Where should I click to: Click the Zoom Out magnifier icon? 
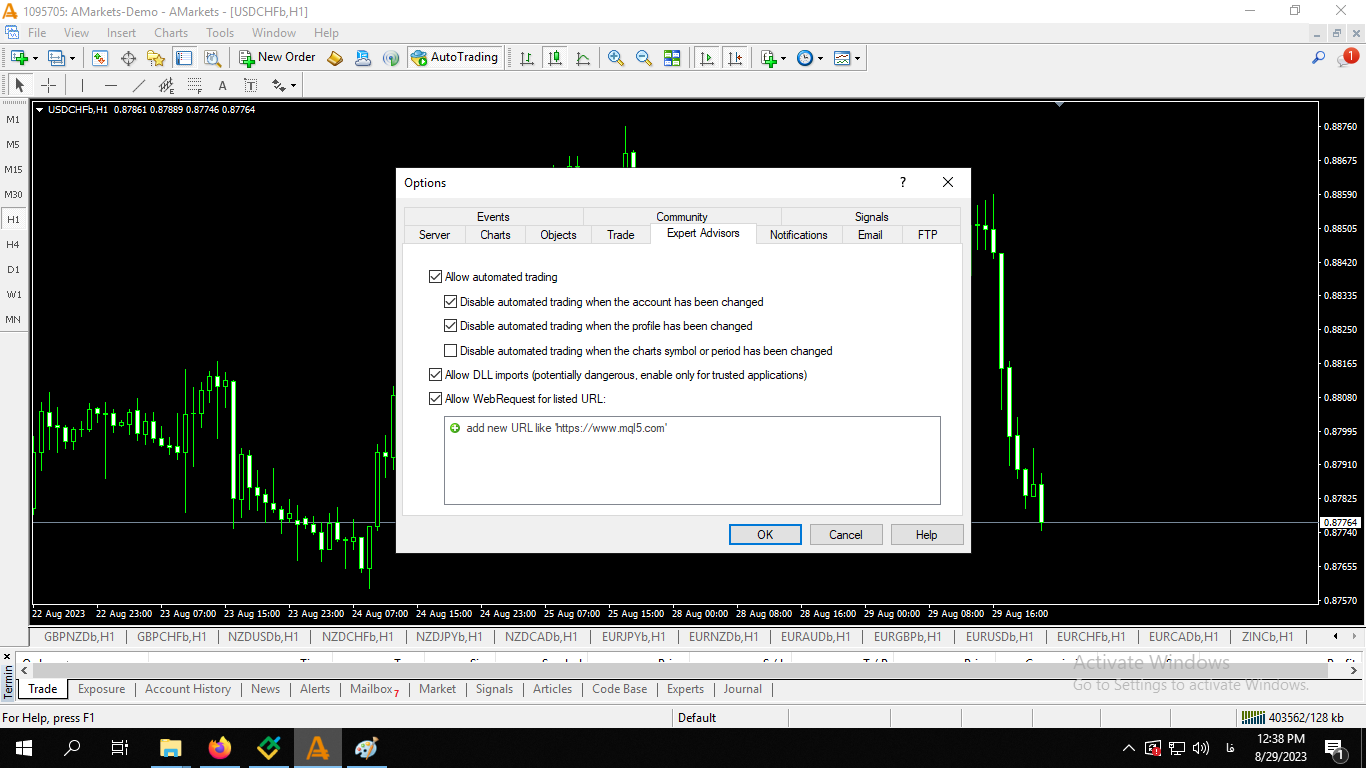pos(644,58)
